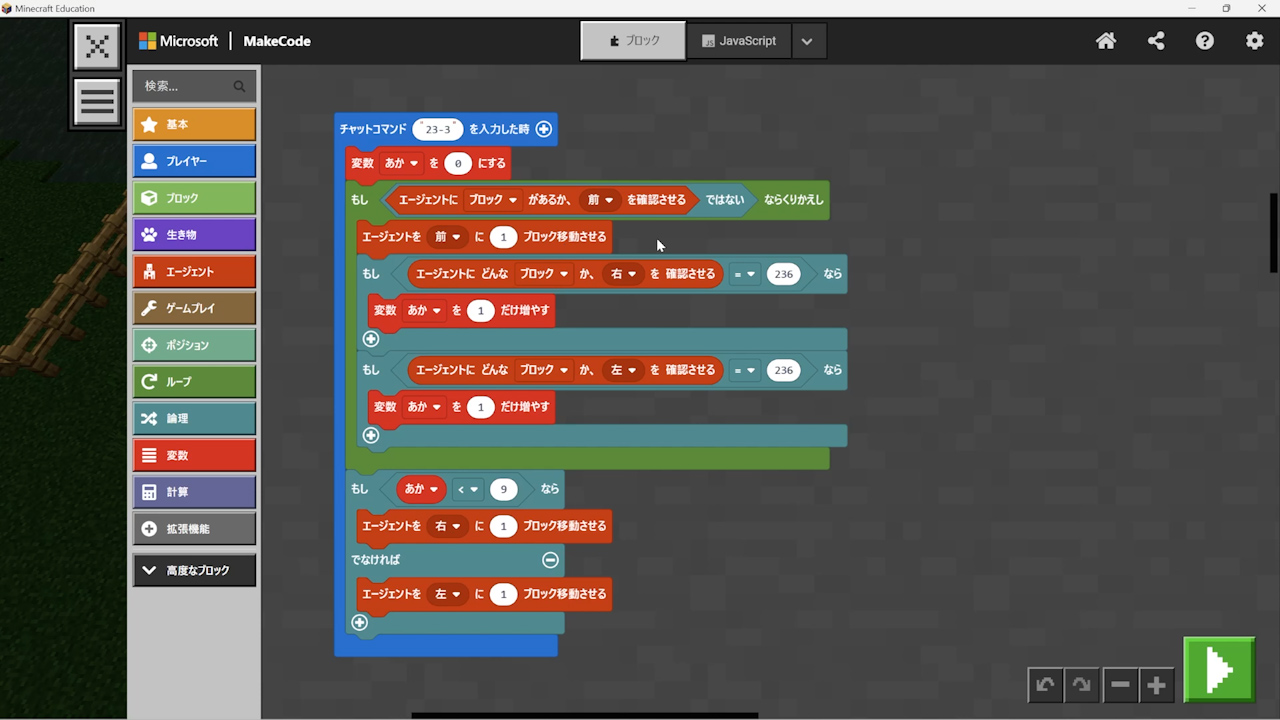Click the 検索 search field
This screenshot has width=1280, height=720.
click(185, 86)
